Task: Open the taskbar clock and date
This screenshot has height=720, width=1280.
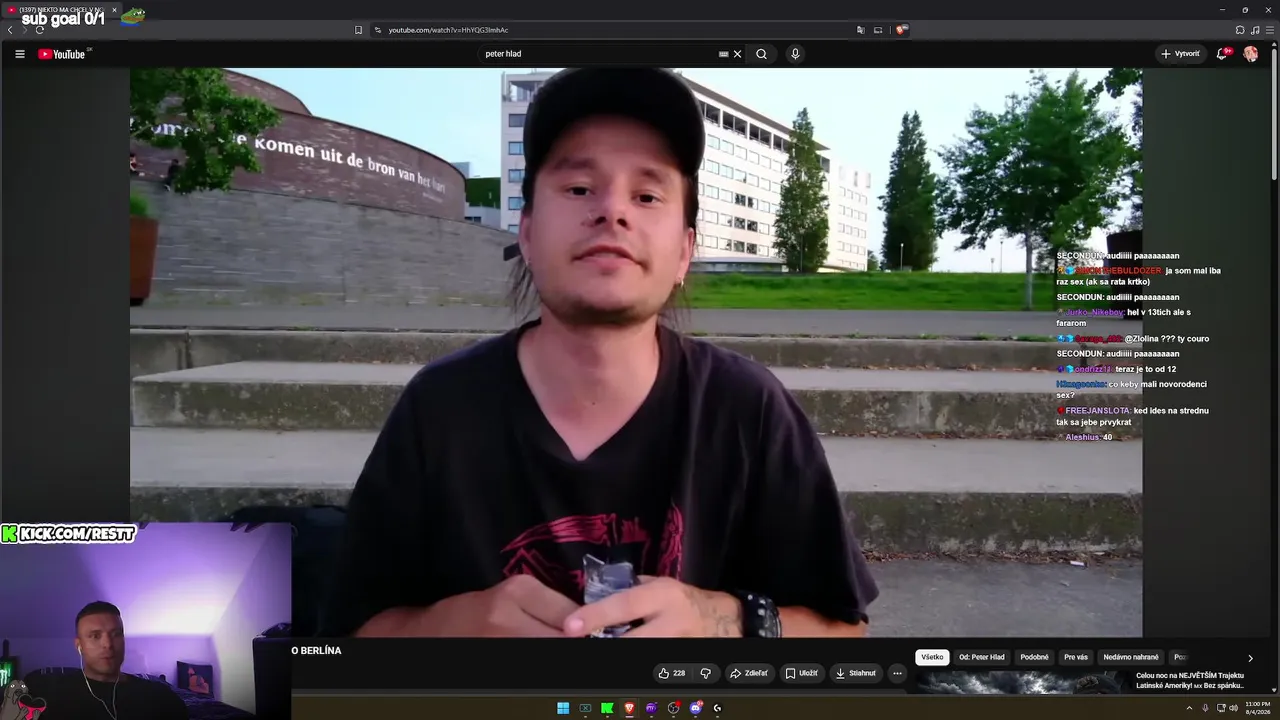Action: (1257, 707)
